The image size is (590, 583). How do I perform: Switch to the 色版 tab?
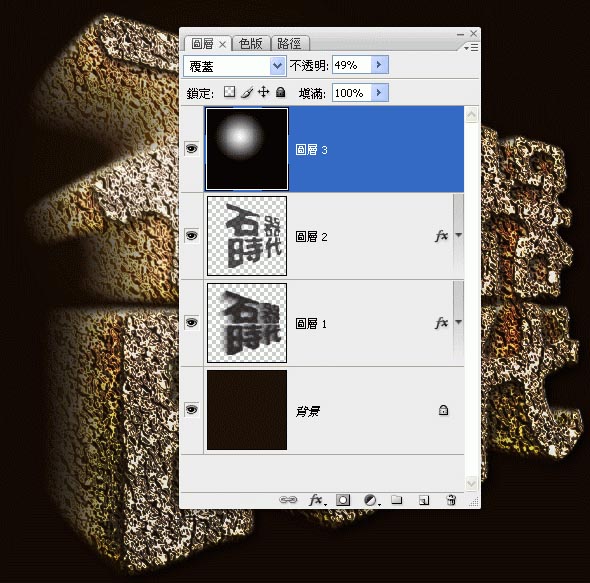click(x=251, y=44)
